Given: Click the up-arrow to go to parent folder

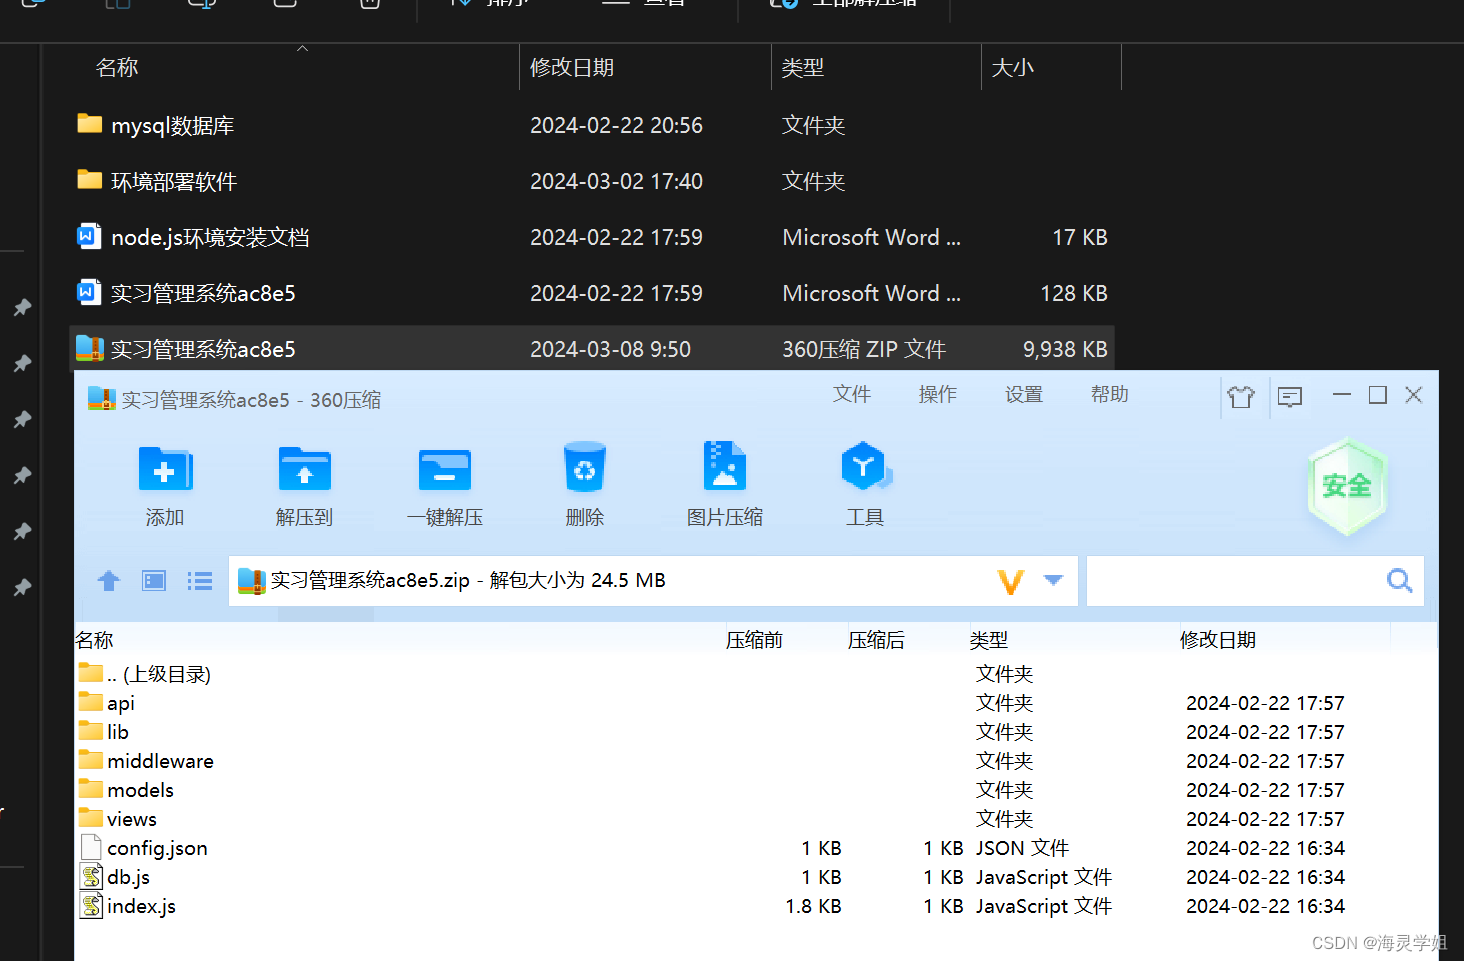Looking at the screenshot, I should pyautogui.click(x=108, y=580).
